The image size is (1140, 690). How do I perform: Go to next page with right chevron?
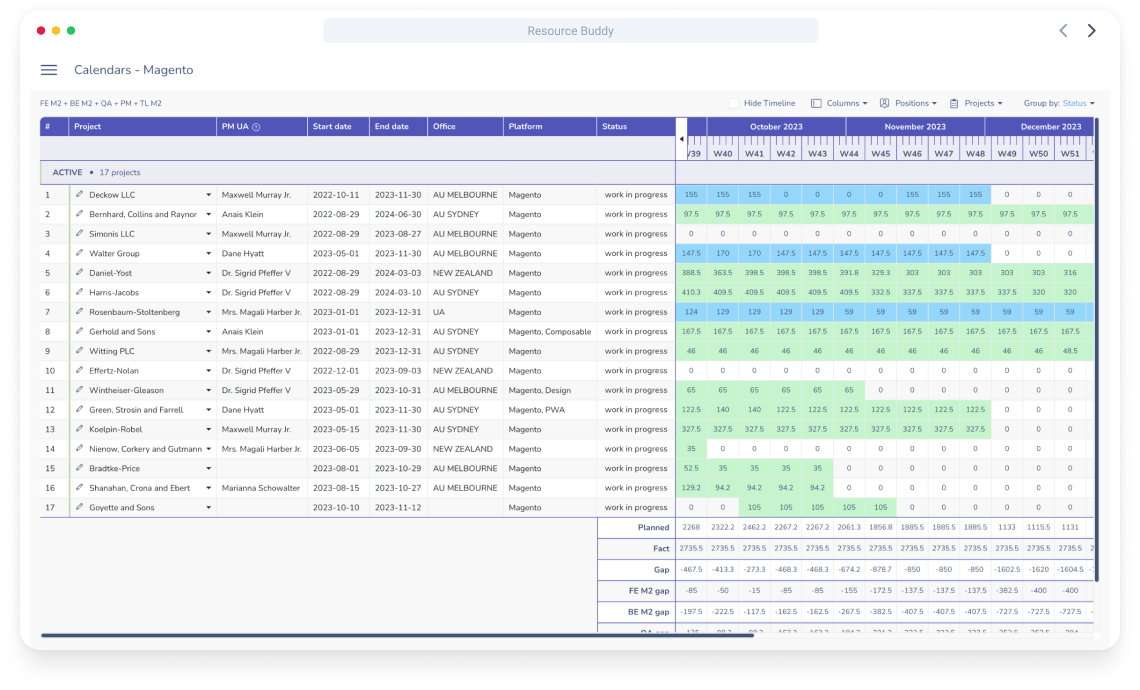[x=1091, y=31]
